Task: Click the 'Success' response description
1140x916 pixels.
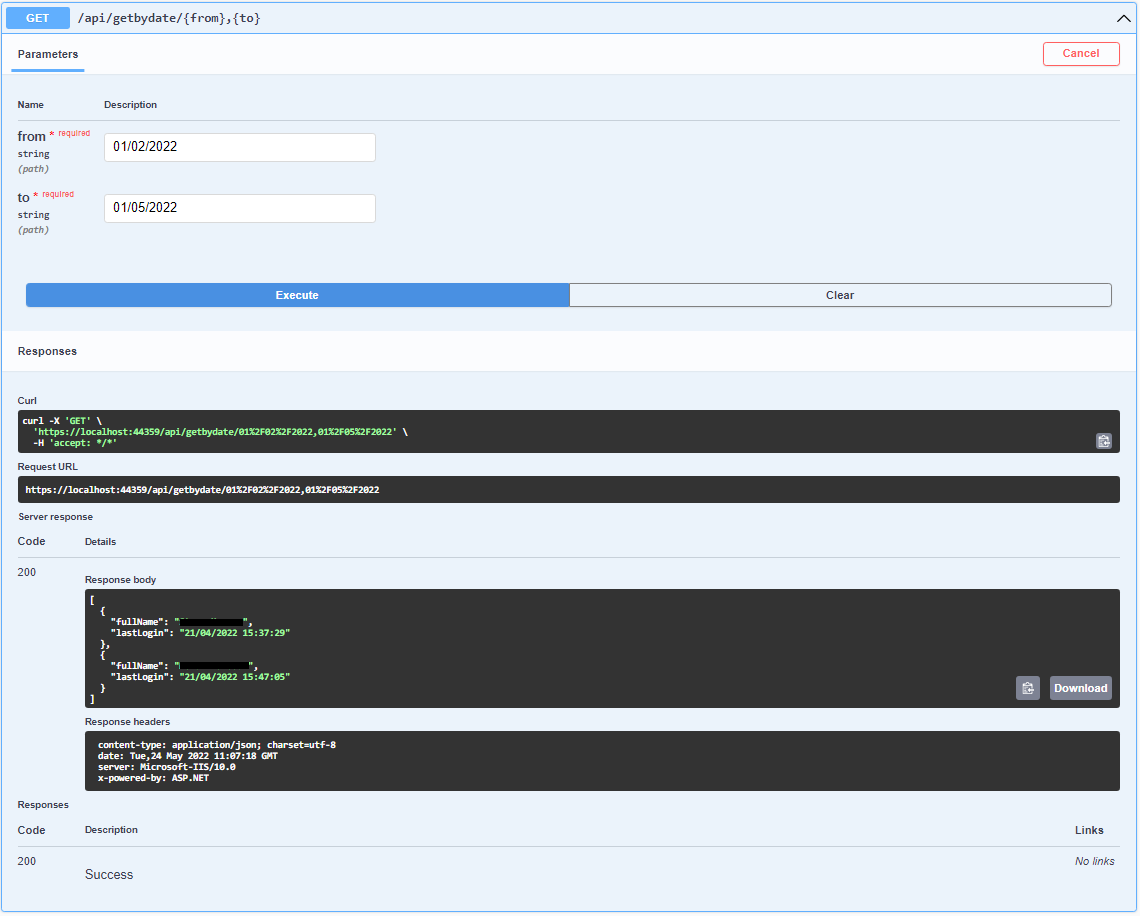Action: click(x=109, y=875)
